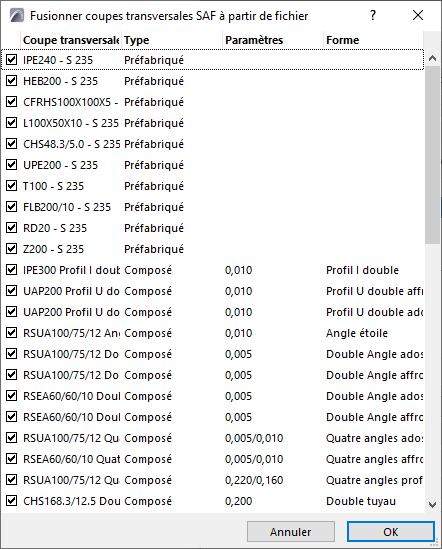
Task: Click the L100X50X10 - S 235 entry
Action: 71,123
